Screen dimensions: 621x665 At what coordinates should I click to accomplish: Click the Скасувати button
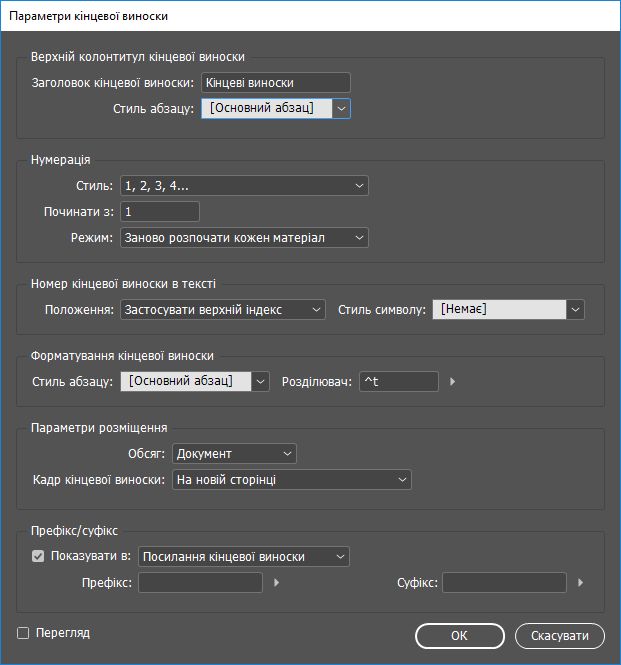[x=559, y=636]
